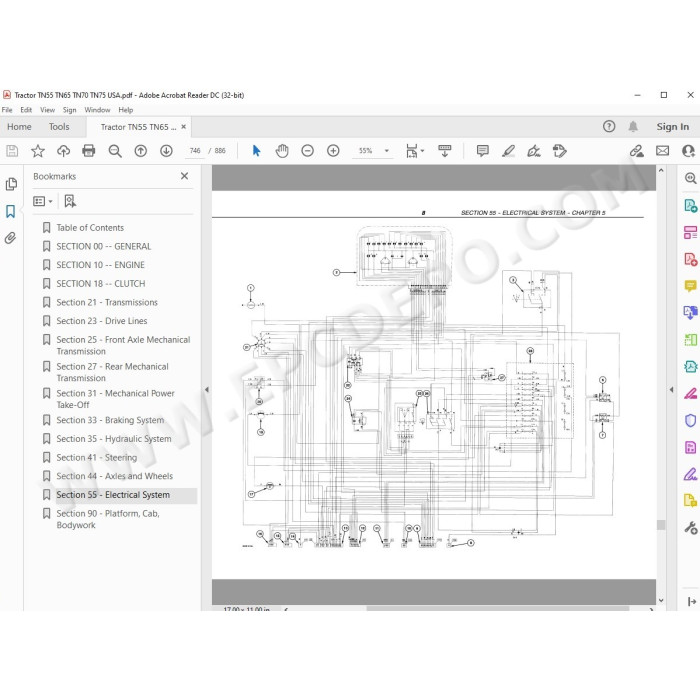
Task: Open attachments paperclip panel
Action: pos(11,238)
